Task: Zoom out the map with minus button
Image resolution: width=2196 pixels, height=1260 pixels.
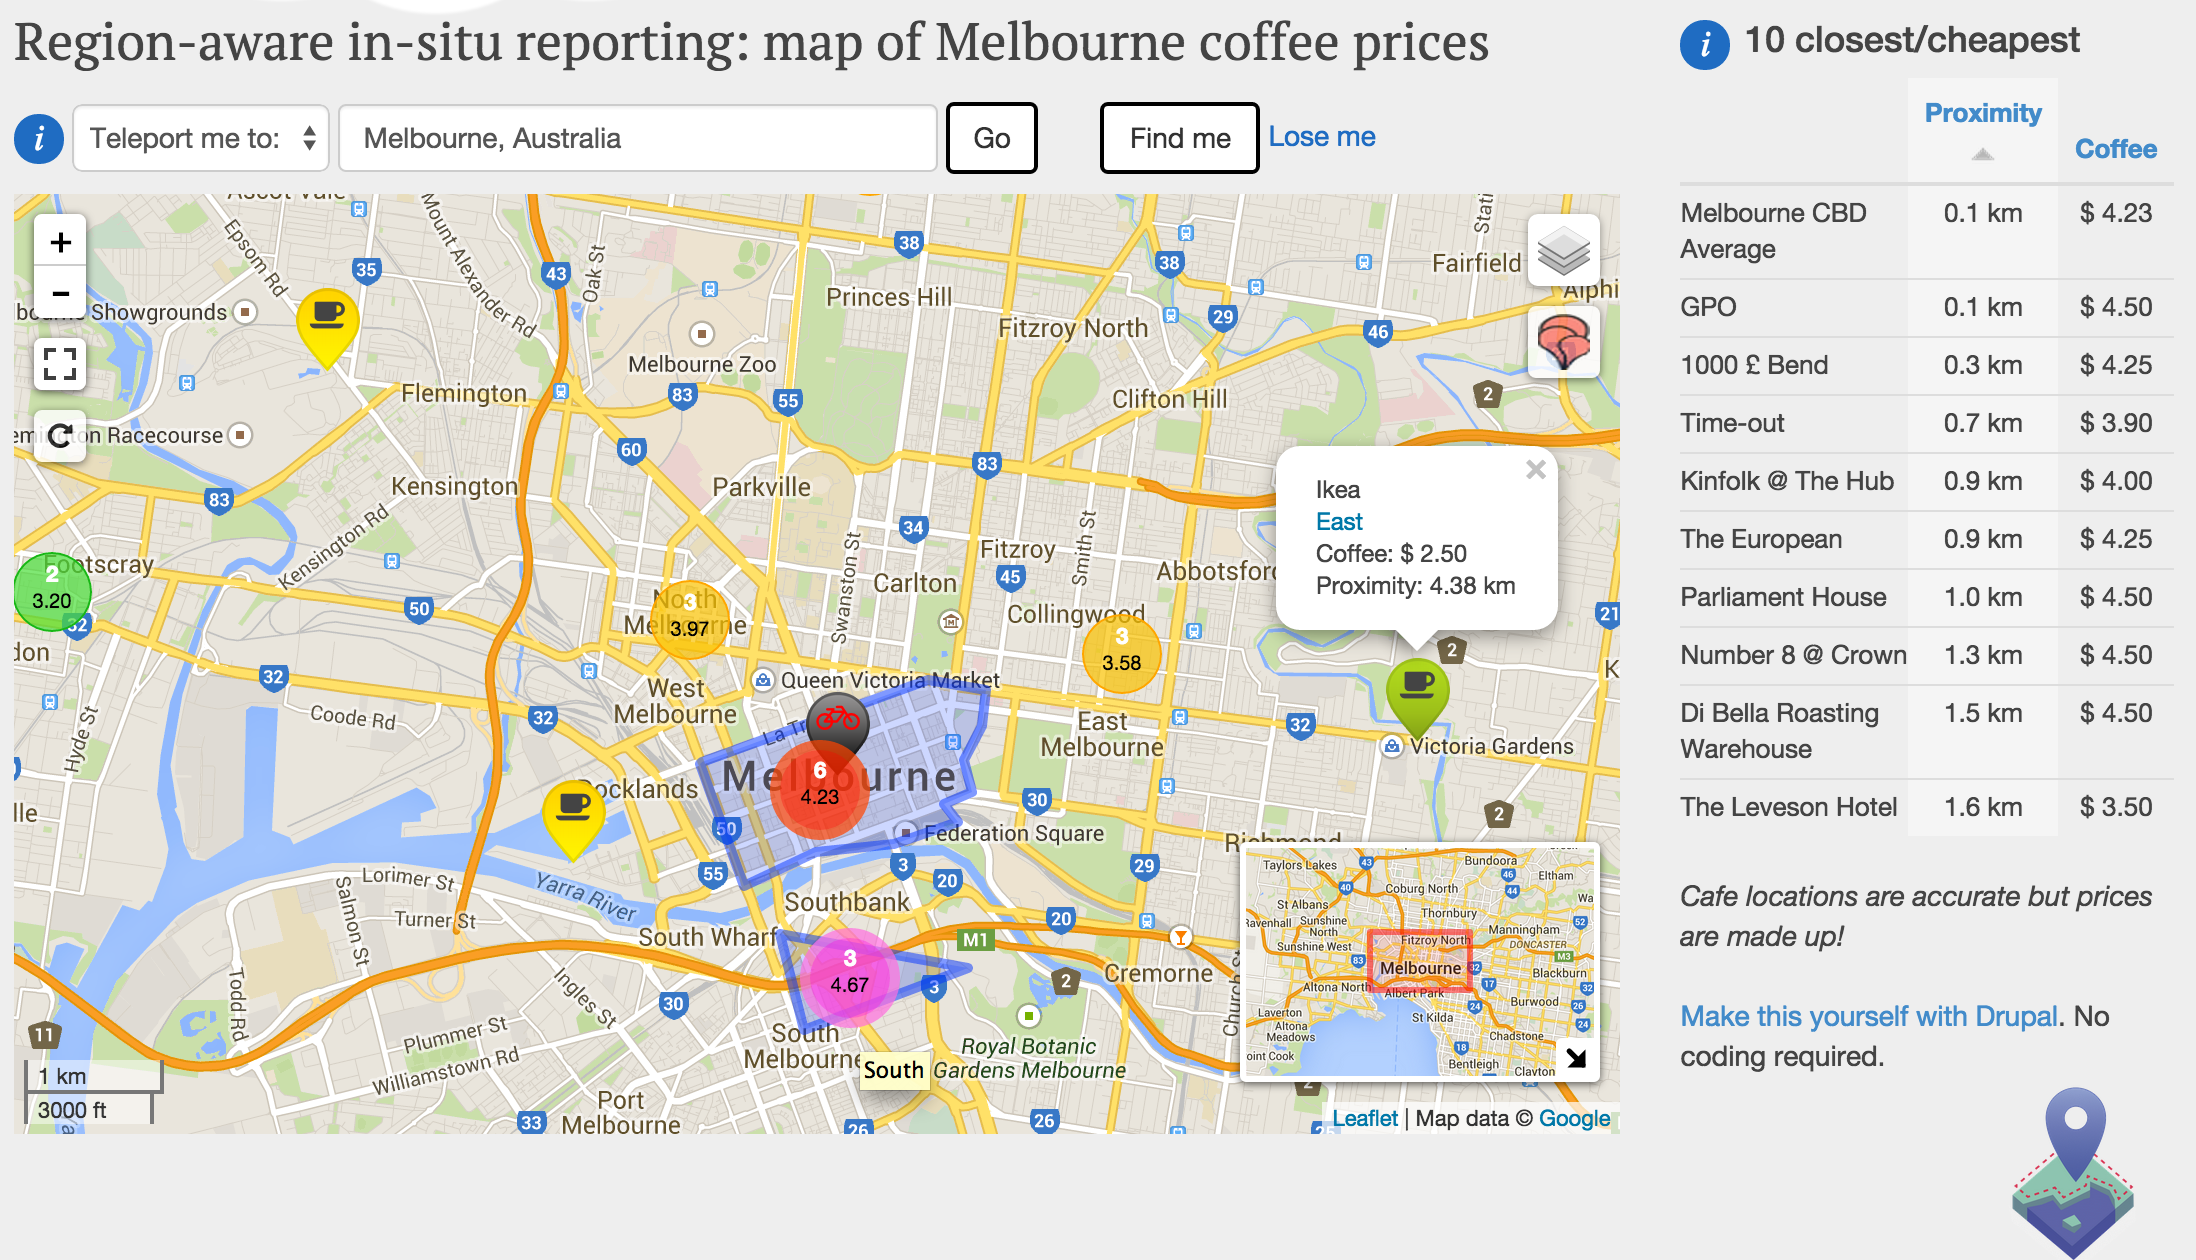Action: (60, 293)
